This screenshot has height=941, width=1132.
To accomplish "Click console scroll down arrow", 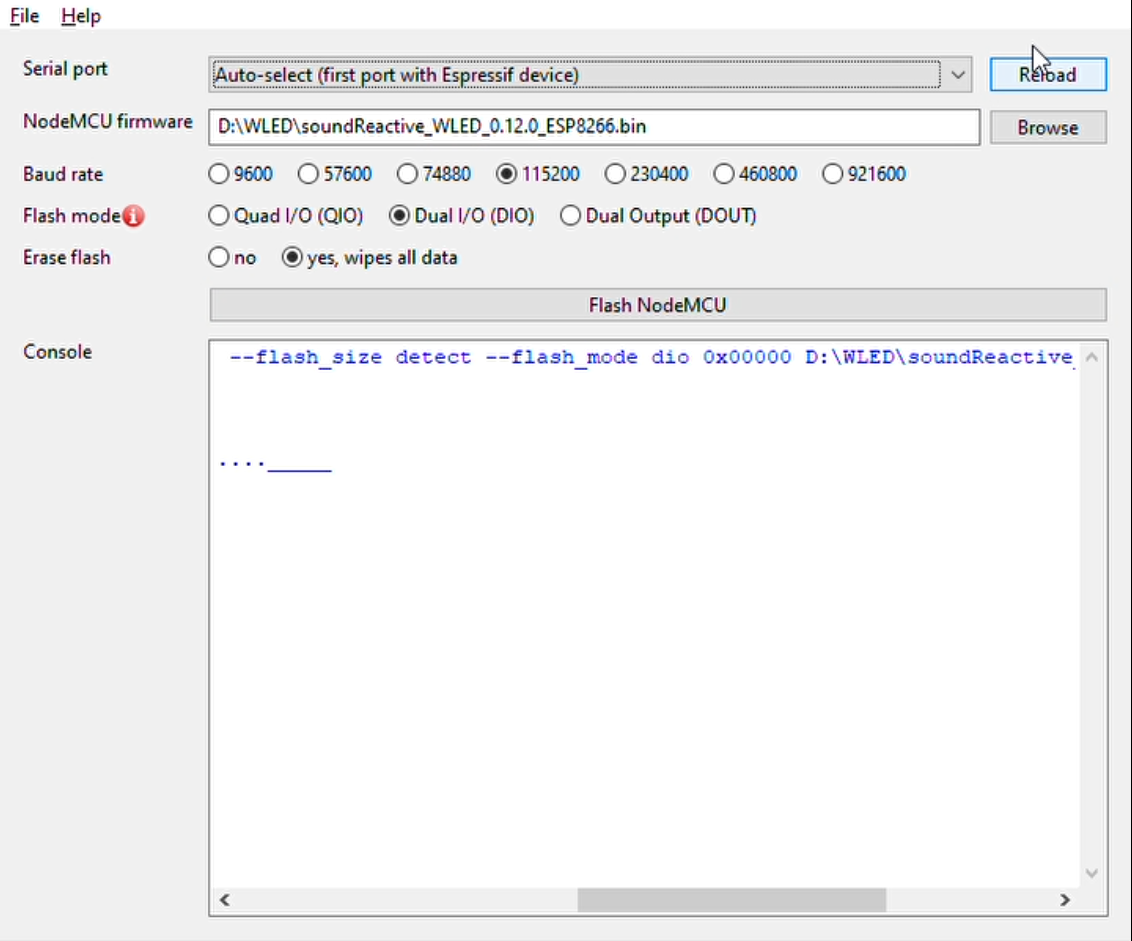I will [x=1092, y=874].
